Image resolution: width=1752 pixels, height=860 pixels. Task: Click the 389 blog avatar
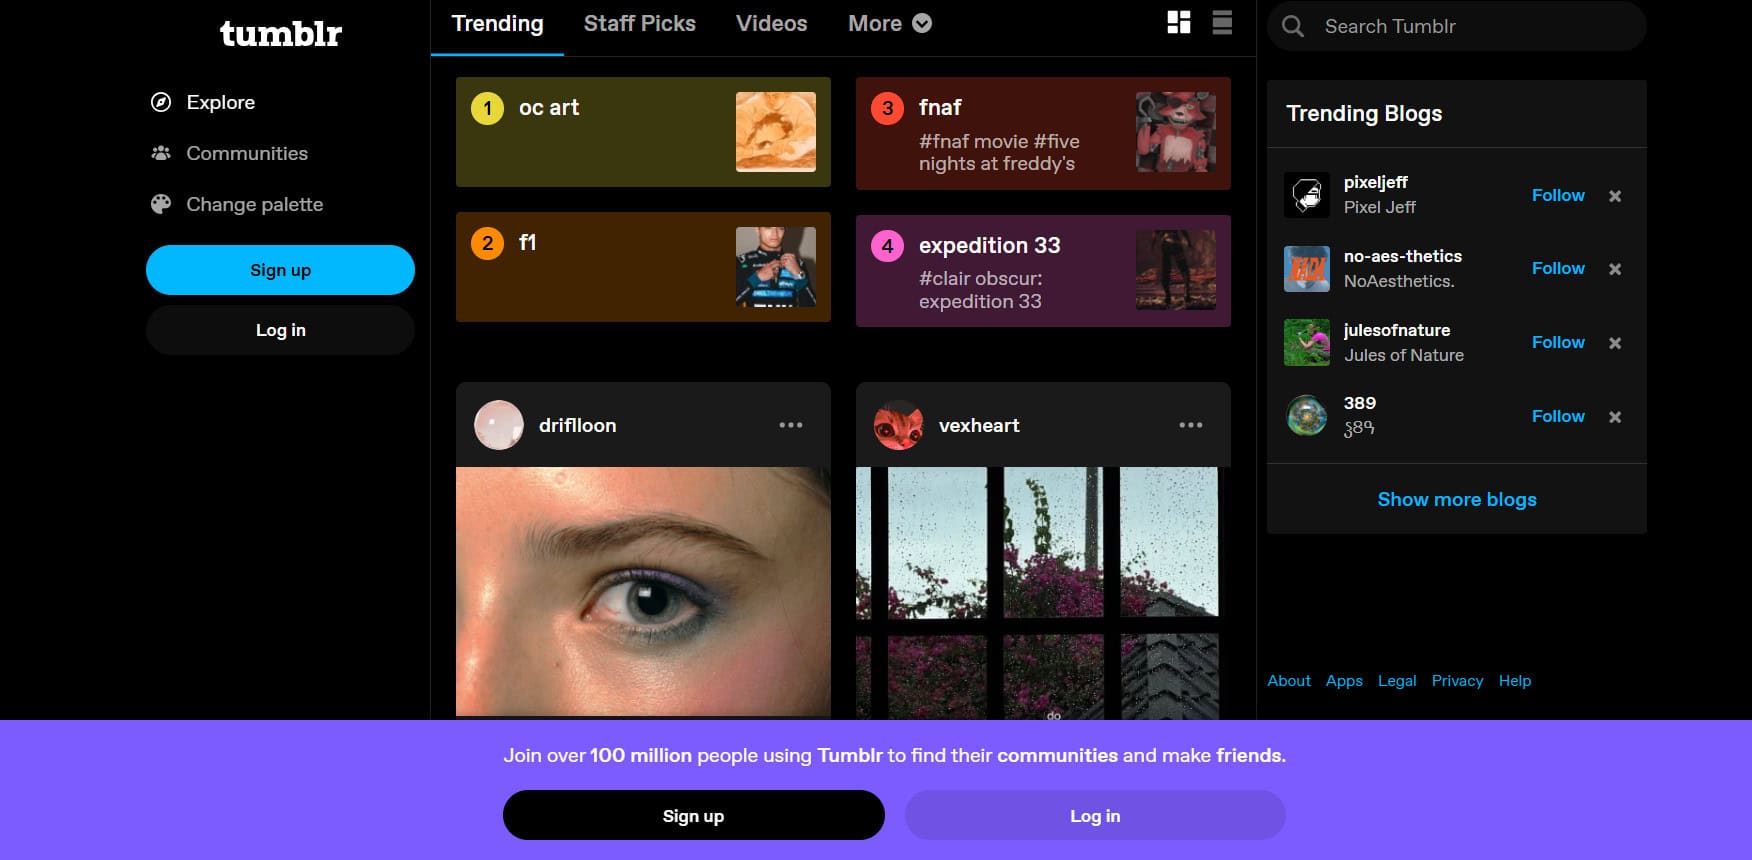[1306, 415]
